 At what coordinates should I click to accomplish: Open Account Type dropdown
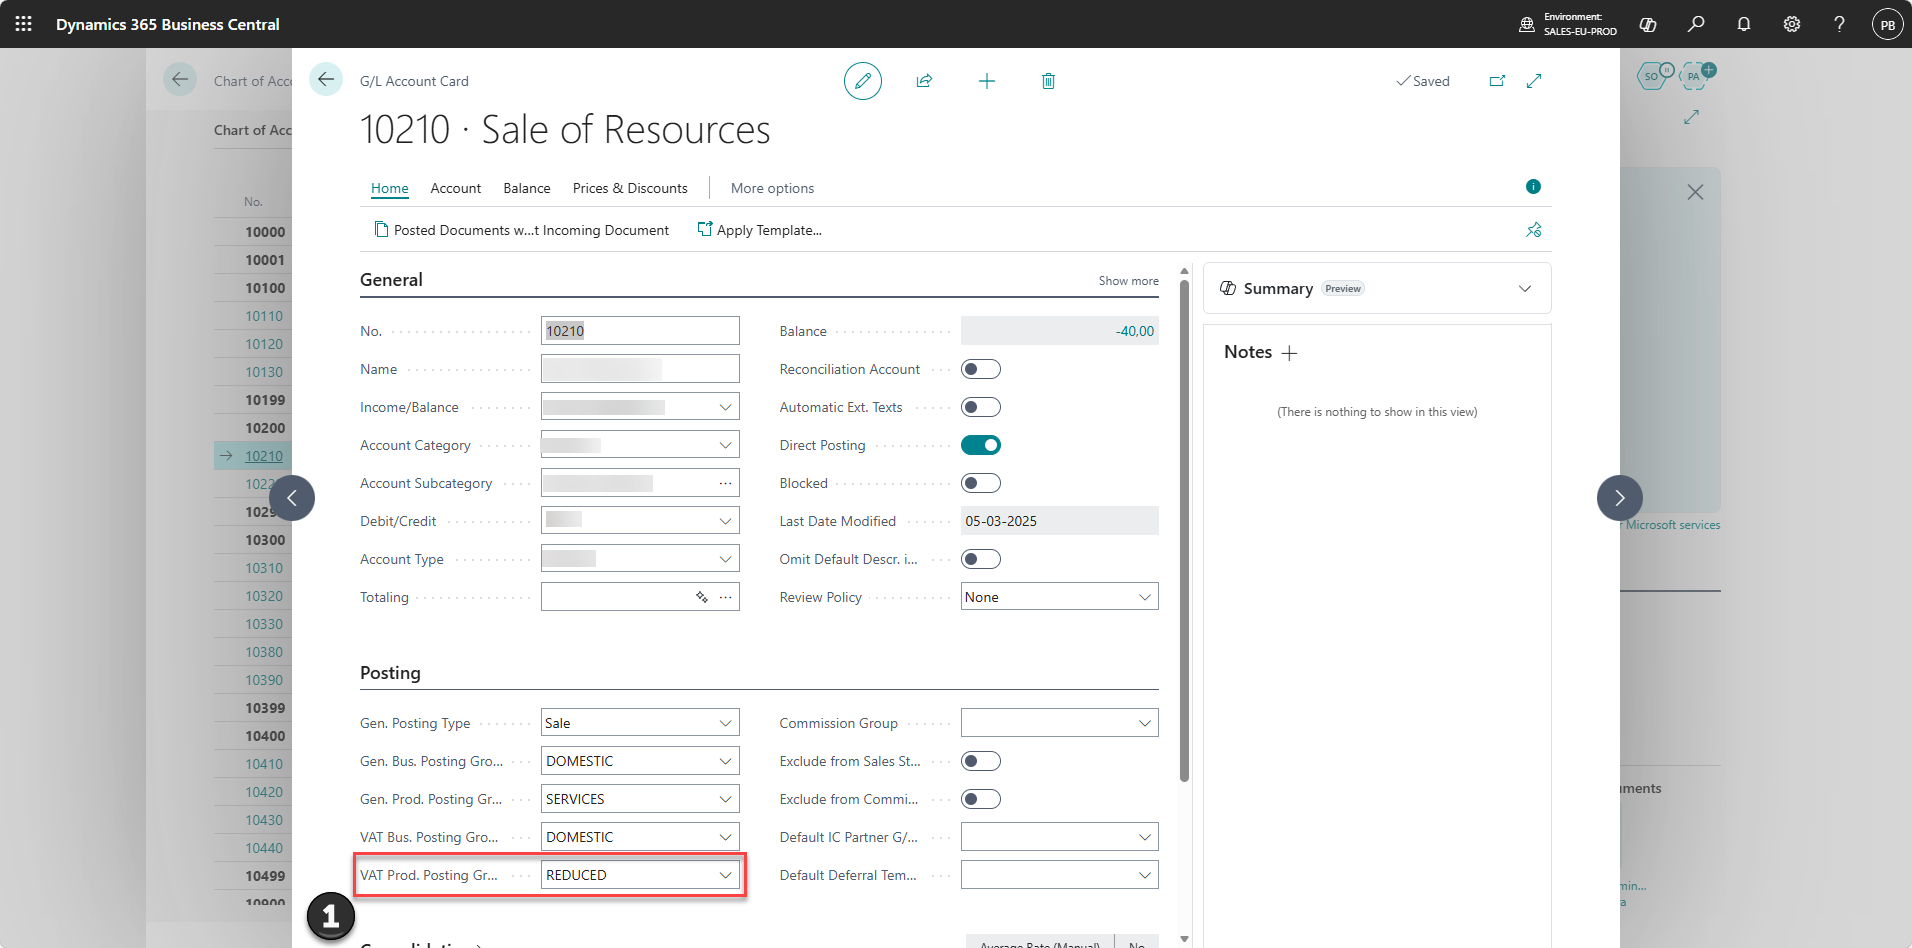pos(725,559)
